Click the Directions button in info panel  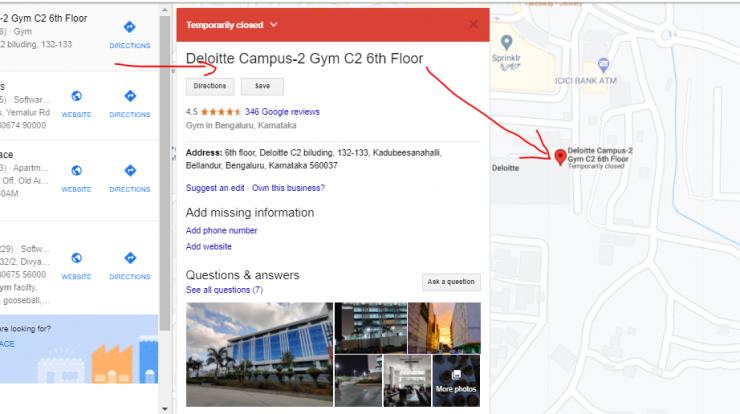point(210,86)
